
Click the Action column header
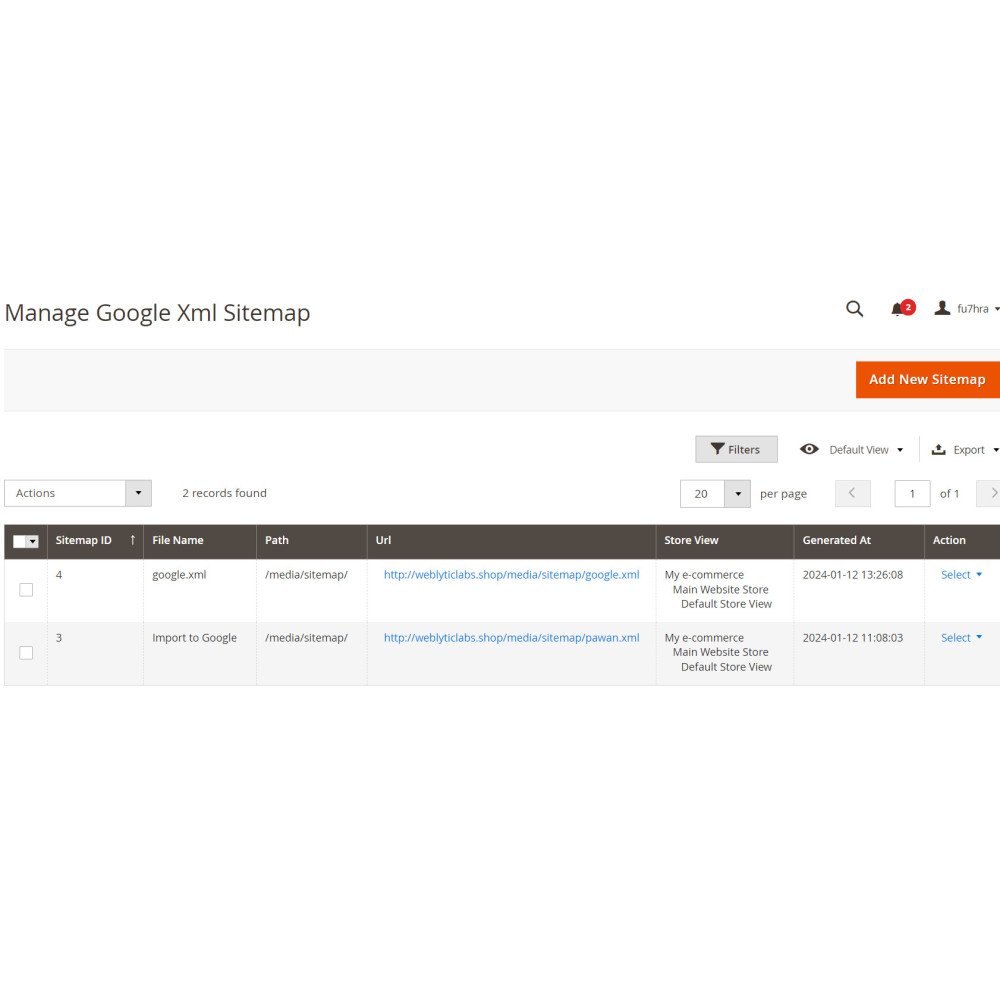pos(949,540)
